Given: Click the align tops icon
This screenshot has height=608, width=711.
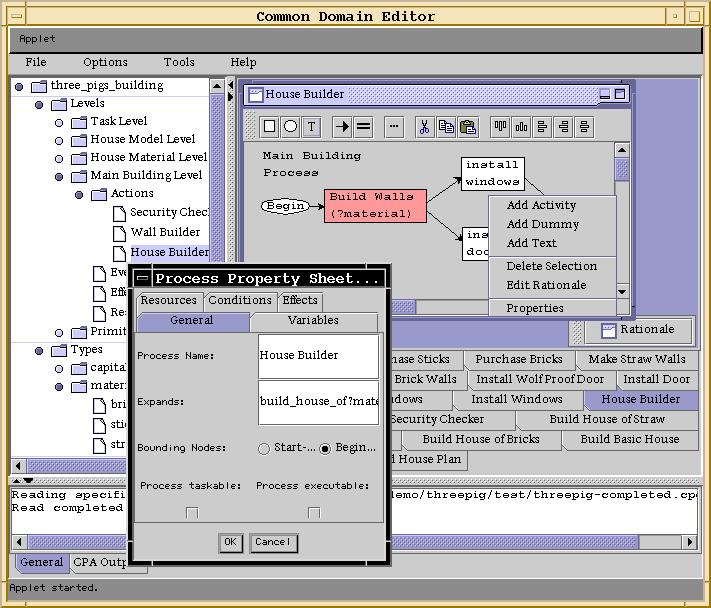Looking at the screenshot, I should (500, 127).
